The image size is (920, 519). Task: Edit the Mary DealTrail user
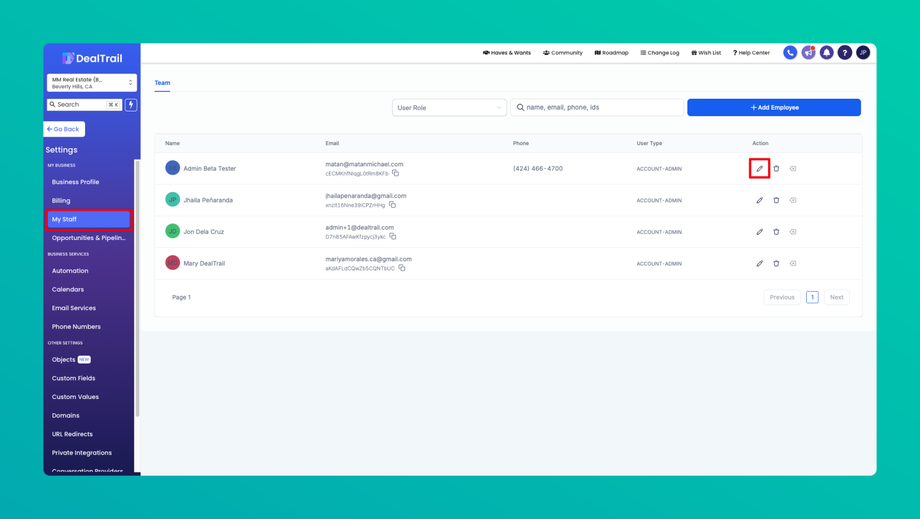point(759,264)
